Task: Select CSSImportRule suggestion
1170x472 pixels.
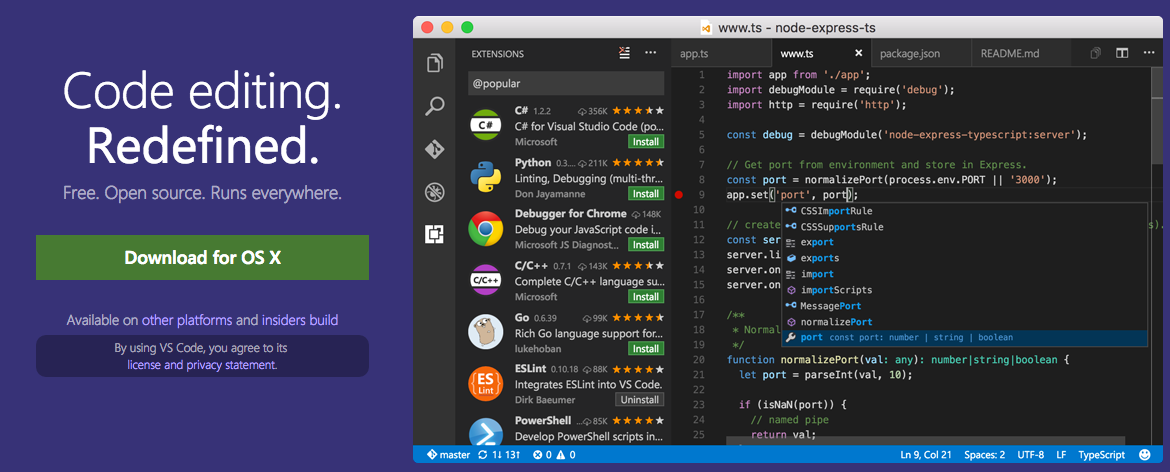Action: (x=965, y=210)
